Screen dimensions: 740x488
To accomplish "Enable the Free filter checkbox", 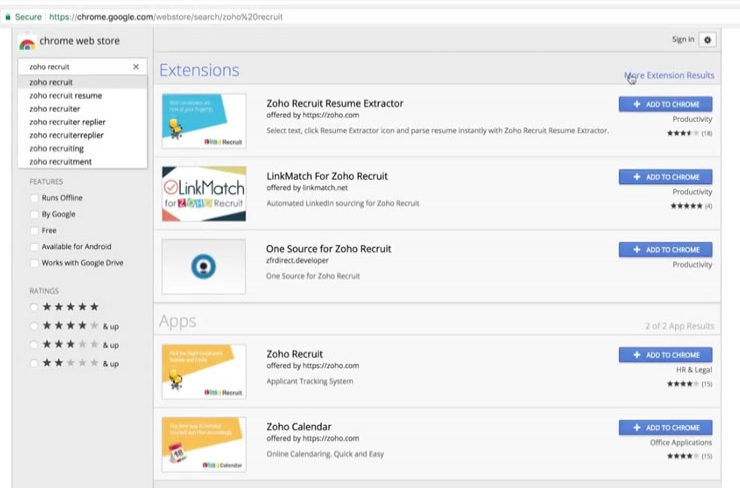I will [x=34, y=231].
